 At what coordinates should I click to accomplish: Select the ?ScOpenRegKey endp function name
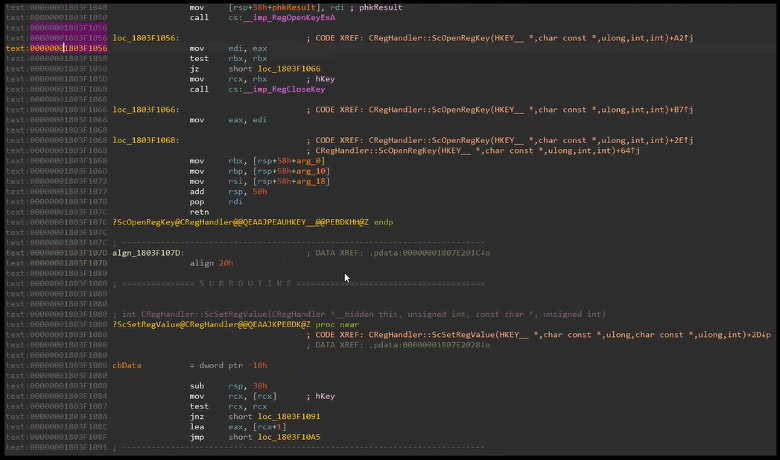(240, 222)
